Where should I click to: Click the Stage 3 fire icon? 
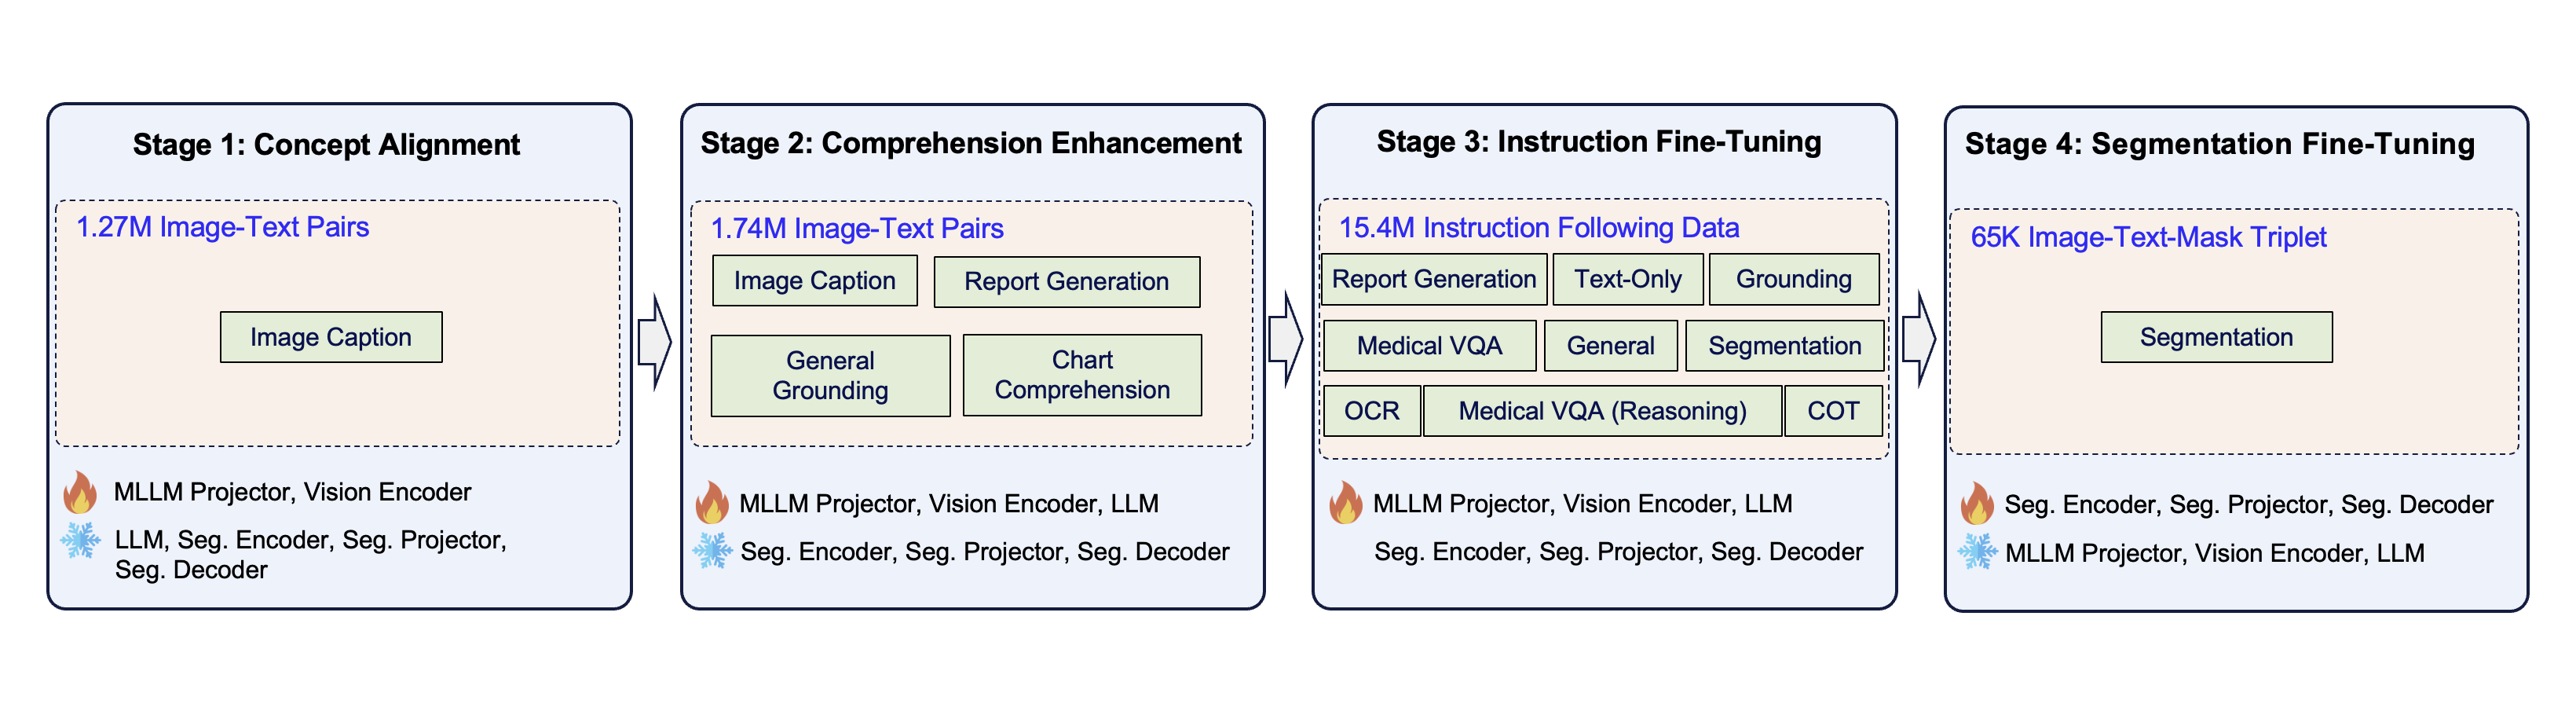[1345, 503]
